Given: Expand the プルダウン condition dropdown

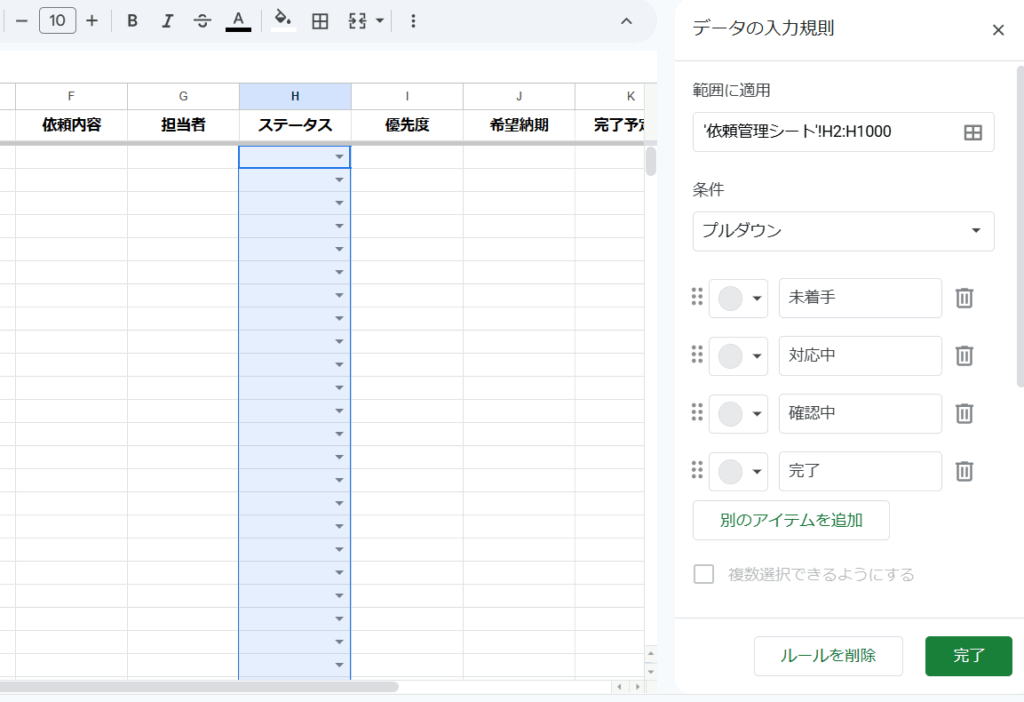Looking at the screenshot, I should coord(843,231).
